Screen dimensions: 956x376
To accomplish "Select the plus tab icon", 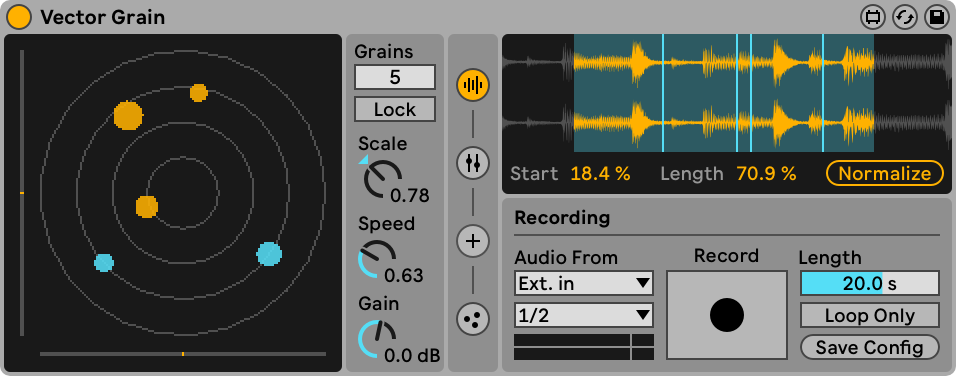I will (x=473, y=241).
